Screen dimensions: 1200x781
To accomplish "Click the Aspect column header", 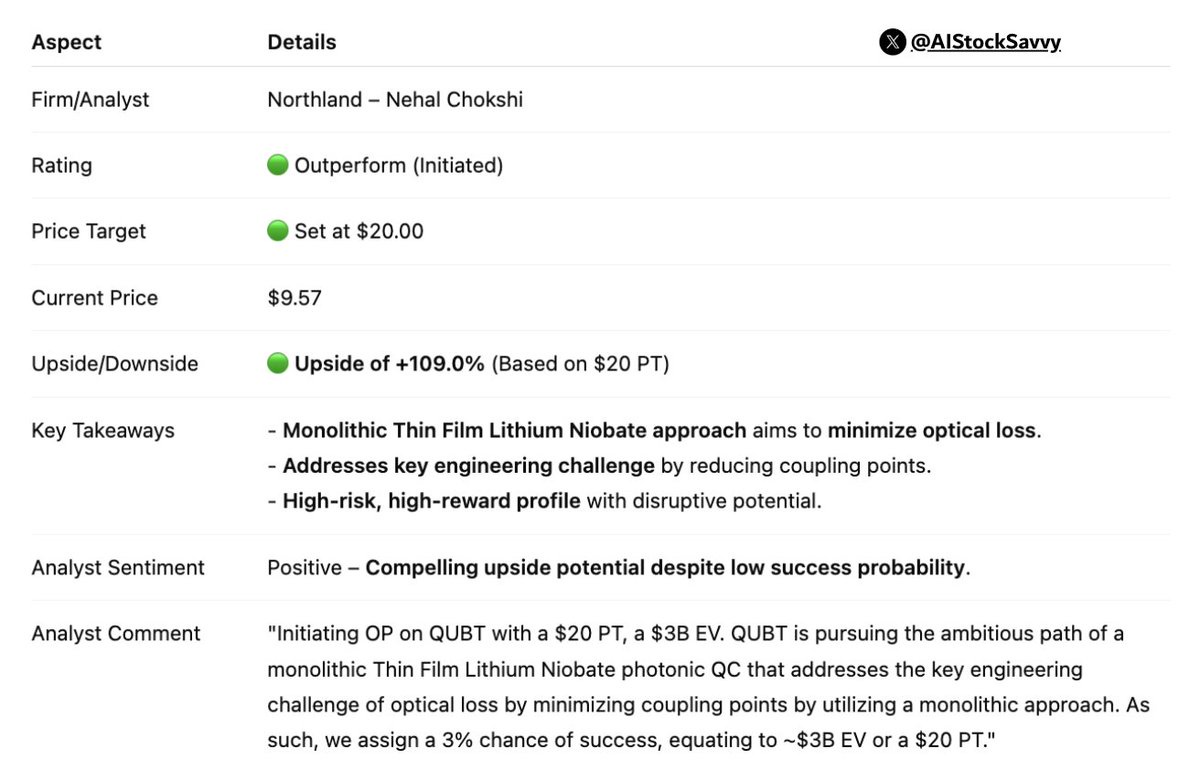I will 66,42.
